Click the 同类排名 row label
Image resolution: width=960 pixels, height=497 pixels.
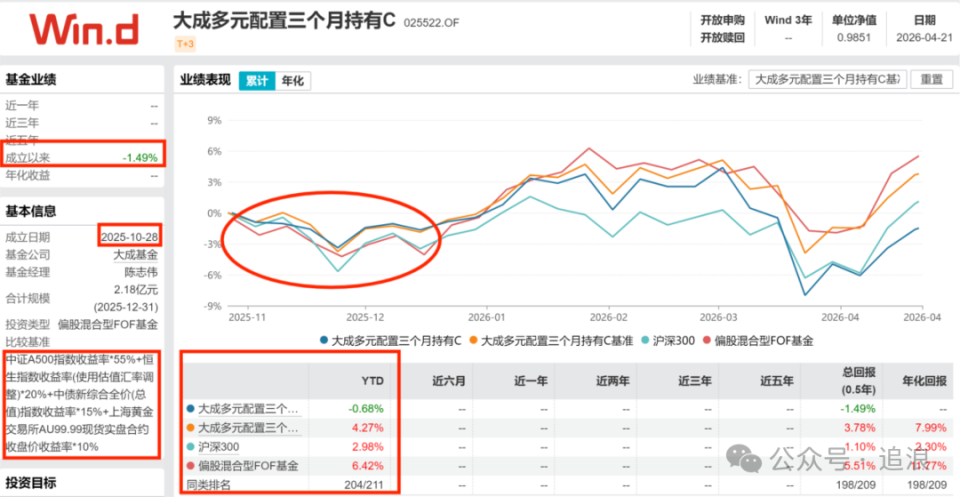[x=208, y=486]
